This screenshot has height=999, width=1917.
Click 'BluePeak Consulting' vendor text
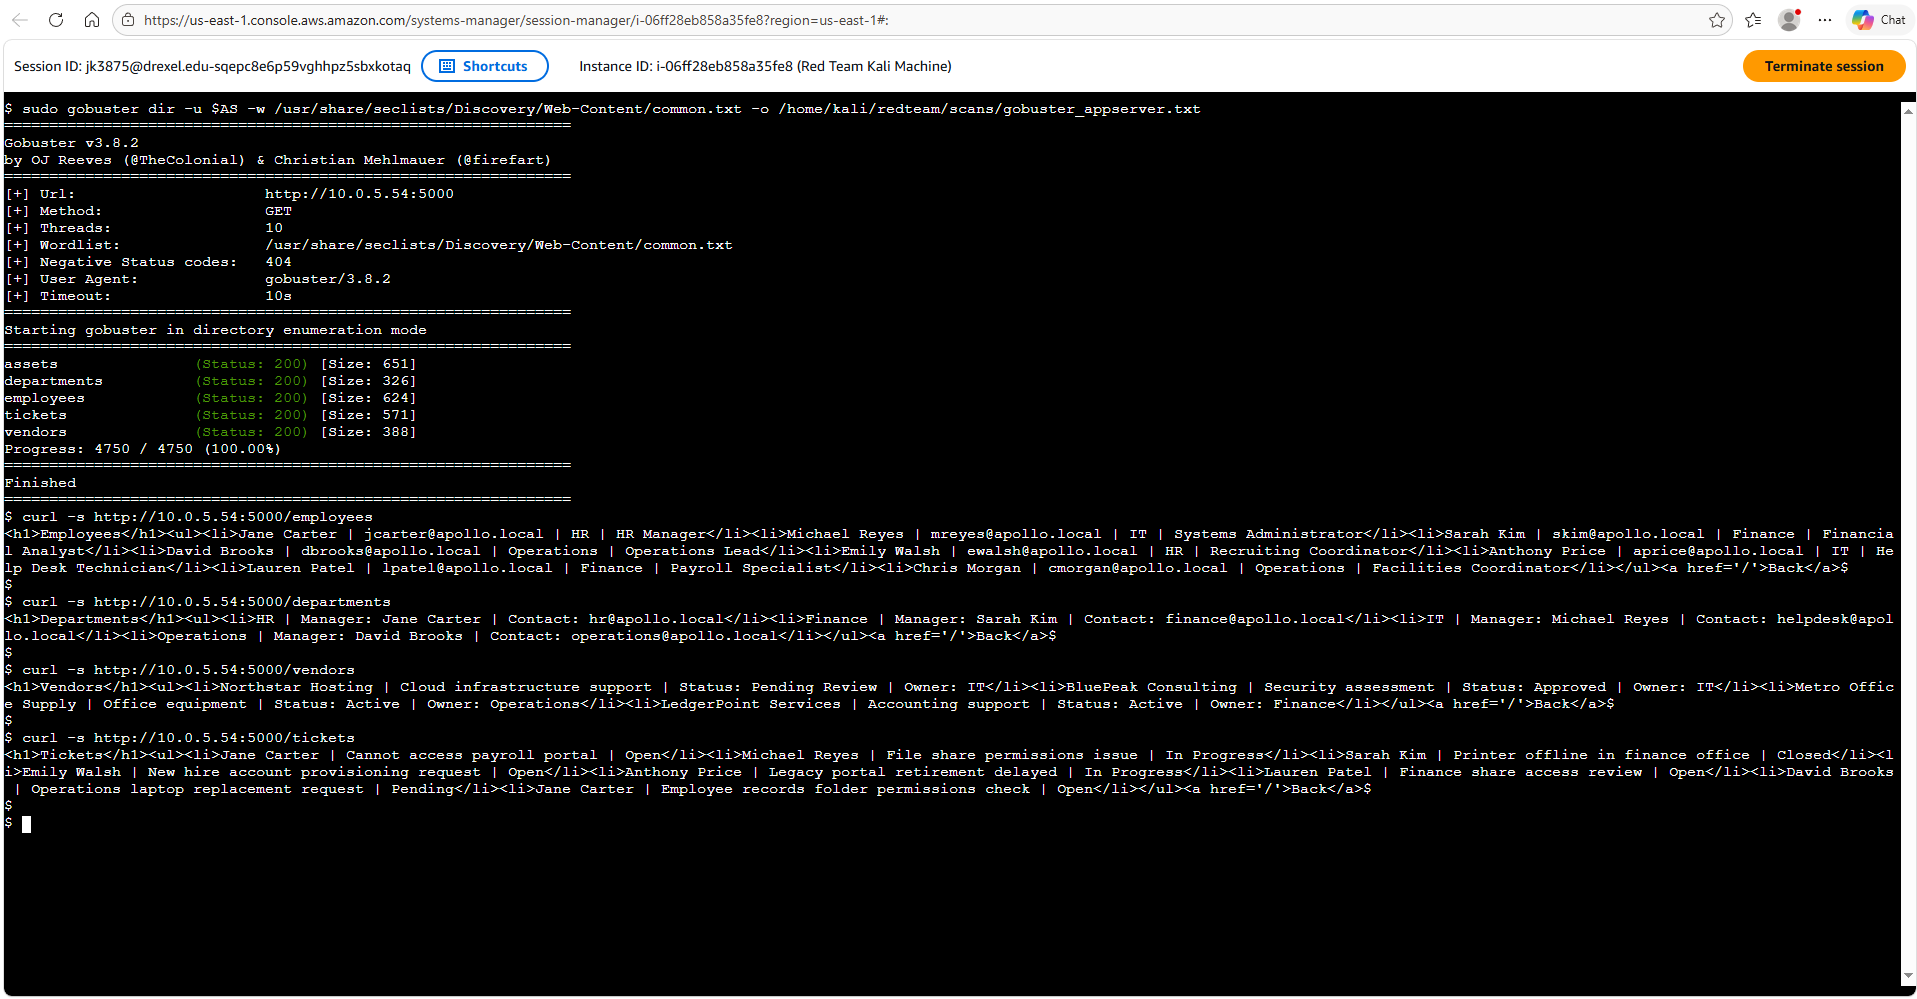coord(1151,687)
